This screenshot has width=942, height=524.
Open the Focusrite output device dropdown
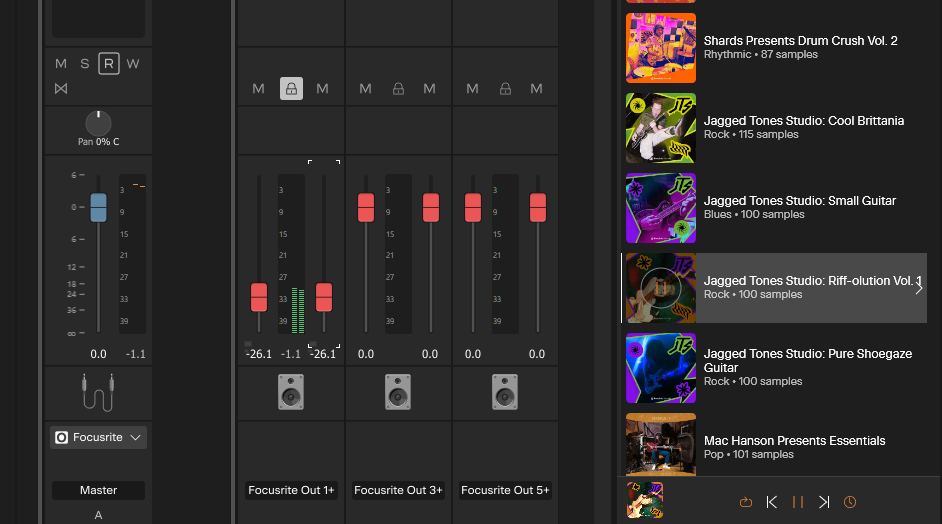pos(98,437)
